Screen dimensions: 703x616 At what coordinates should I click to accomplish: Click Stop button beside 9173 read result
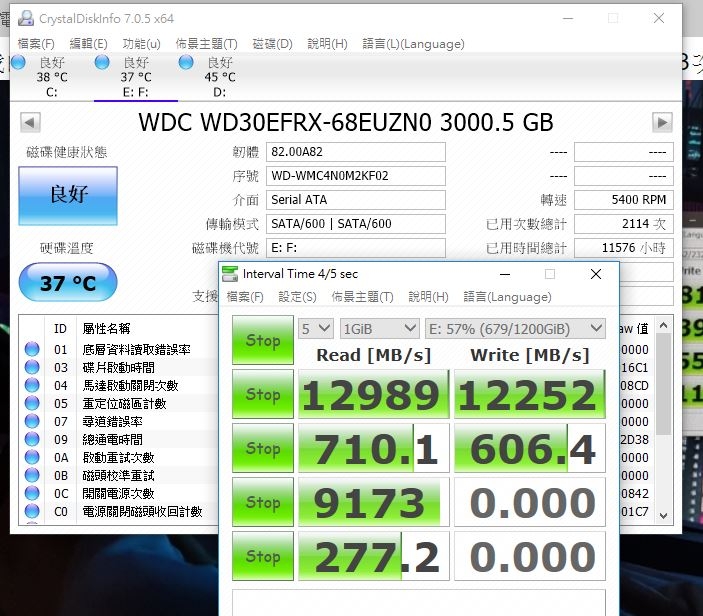(x=263, y=502)
